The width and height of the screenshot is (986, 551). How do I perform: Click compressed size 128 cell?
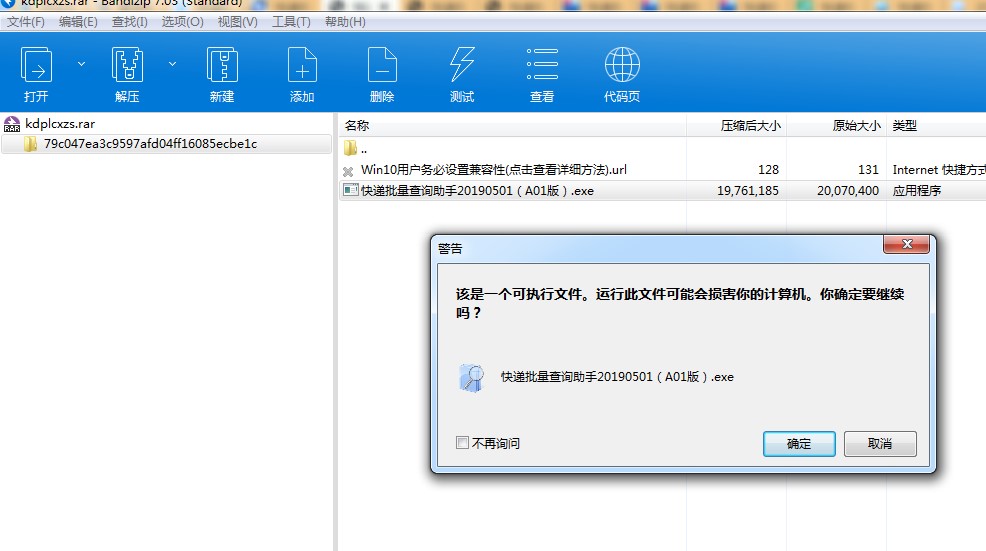tap(768, 170)
